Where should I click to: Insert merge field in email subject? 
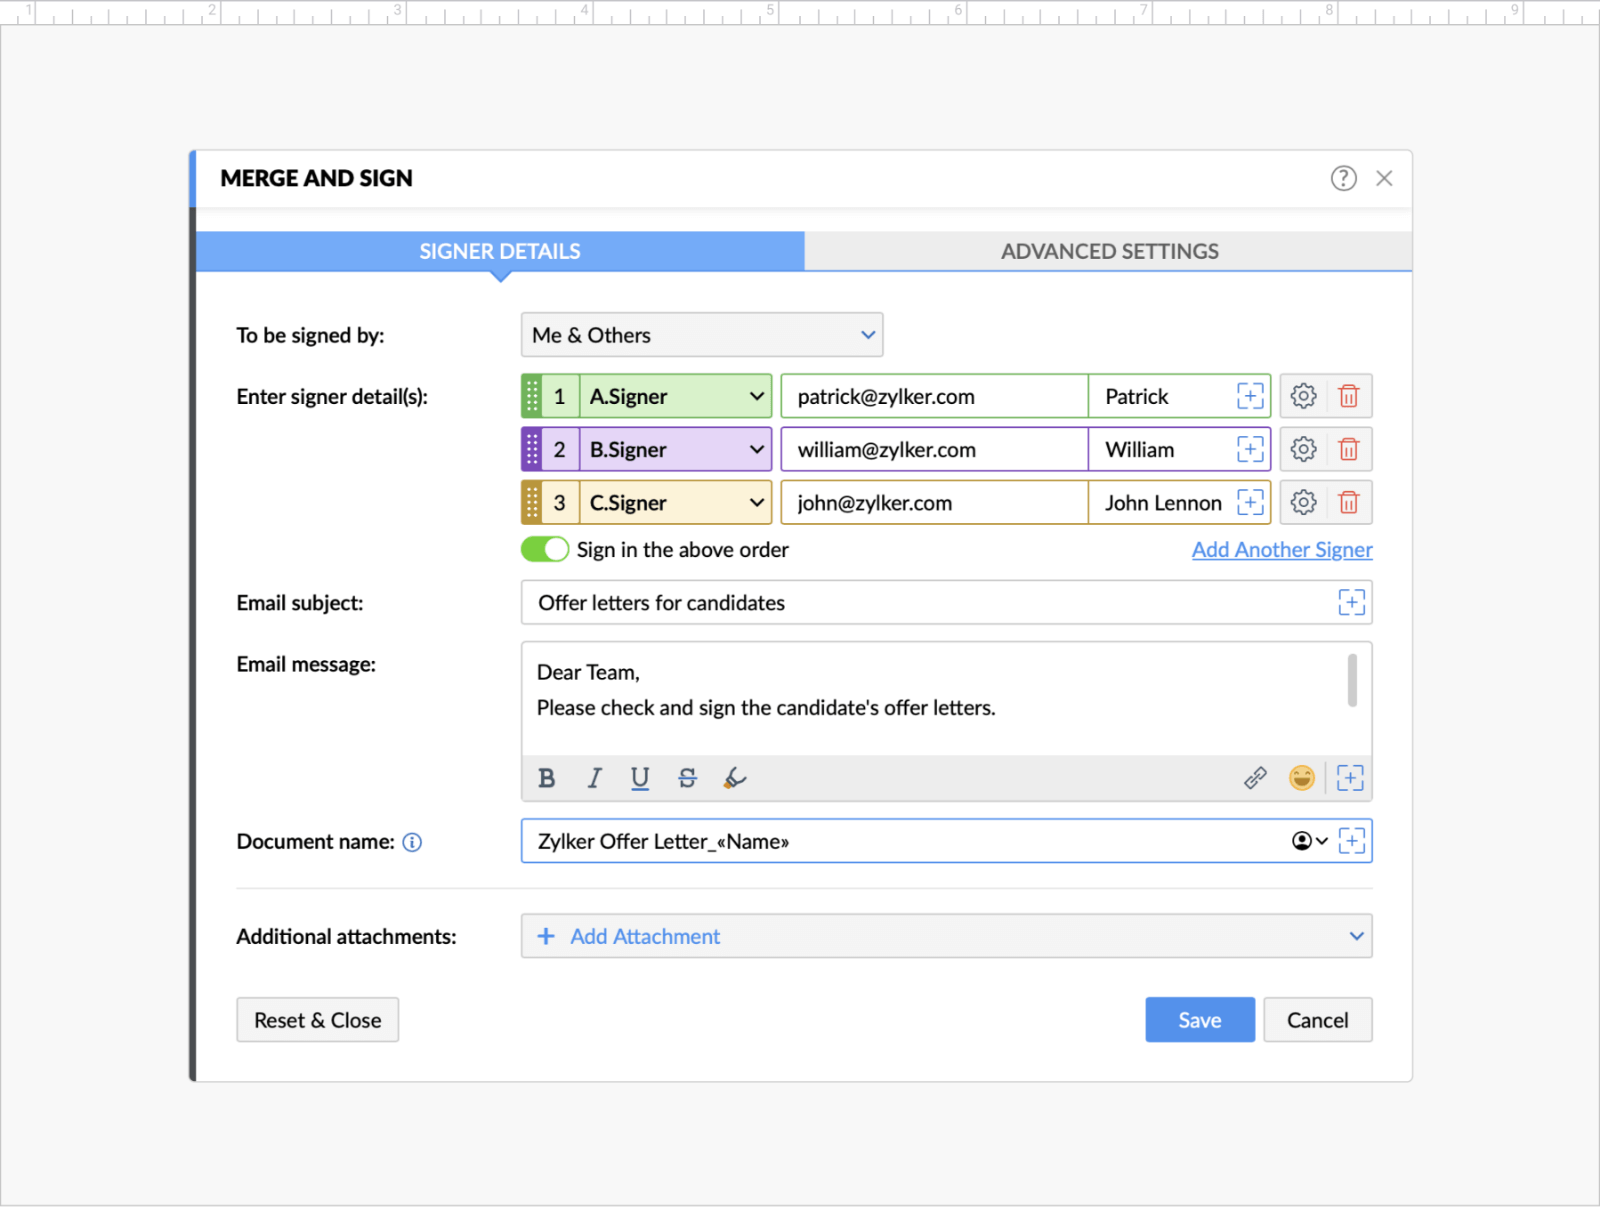click(x=1351, y=603)
